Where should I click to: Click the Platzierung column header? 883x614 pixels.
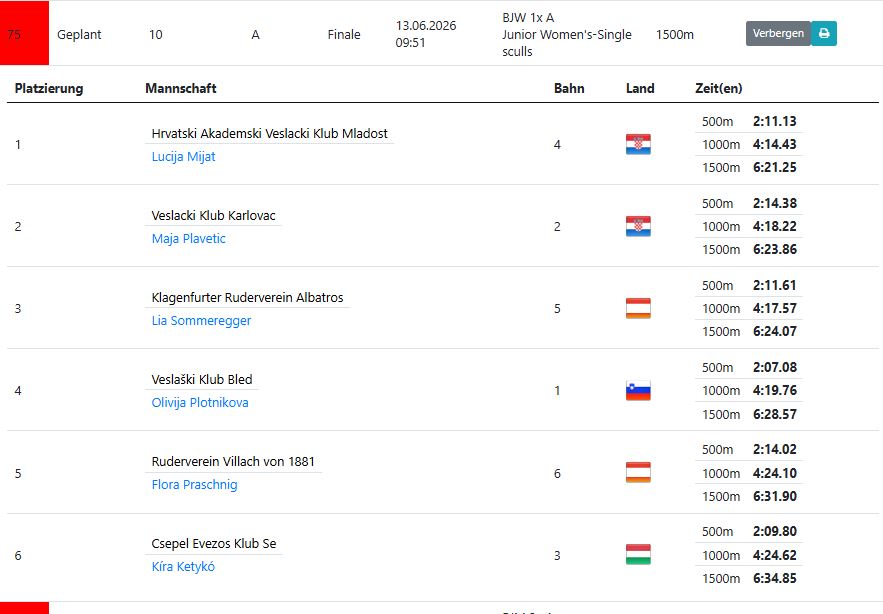[x=49, y=88]
